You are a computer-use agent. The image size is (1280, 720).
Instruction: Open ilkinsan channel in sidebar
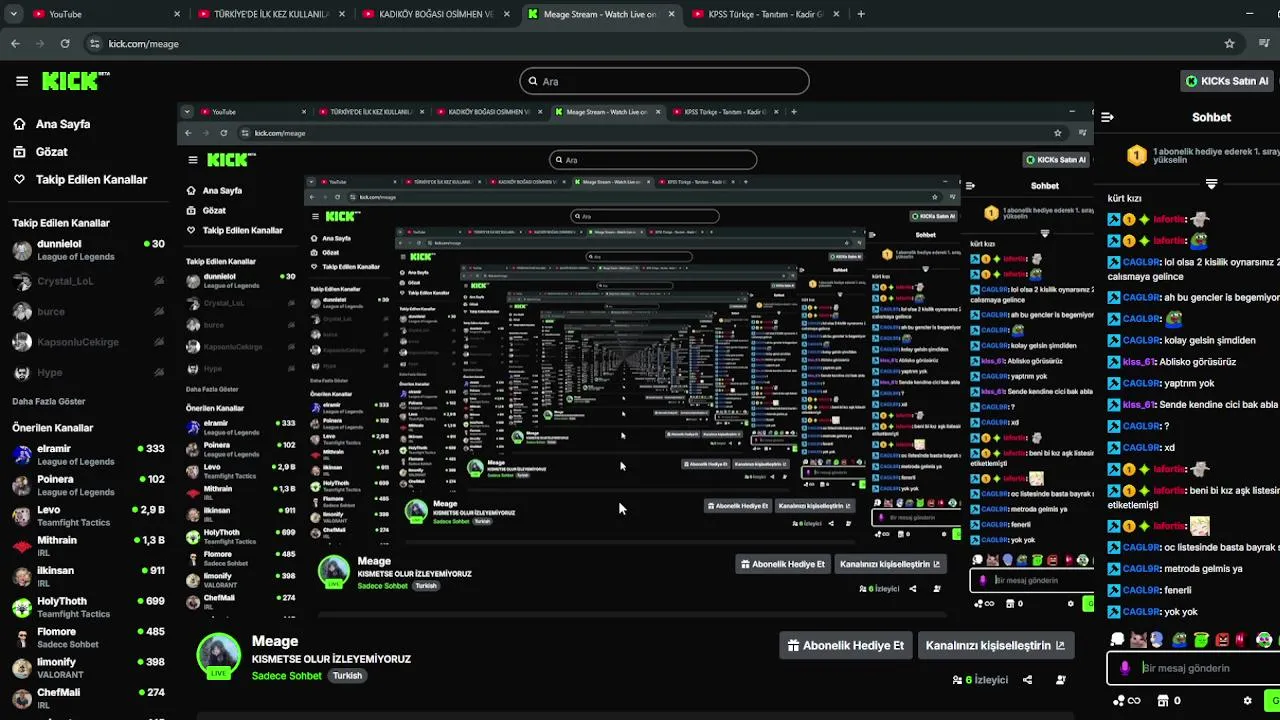pyautogui.click(x=88, y=577)
